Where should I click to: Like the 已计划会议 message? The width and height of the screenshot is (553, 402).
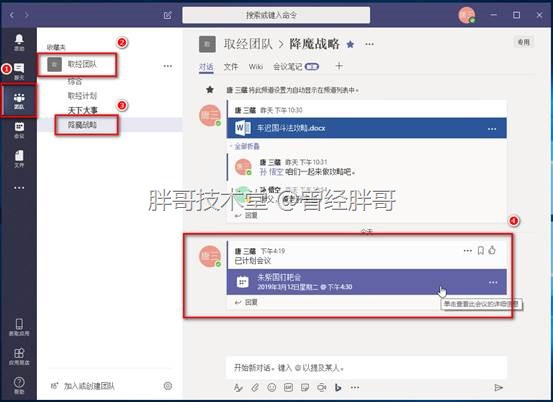[x=492, y=250]
